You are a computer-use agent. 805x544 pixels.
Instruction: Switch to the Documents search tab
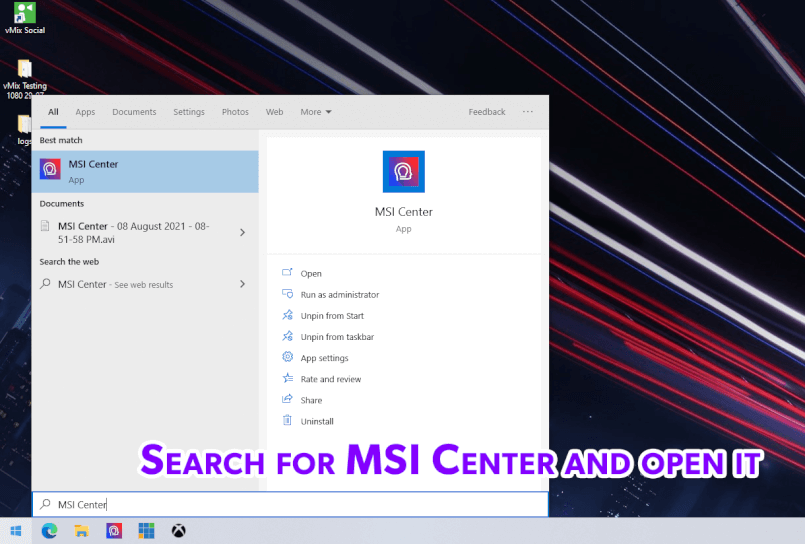click(134, 112)
